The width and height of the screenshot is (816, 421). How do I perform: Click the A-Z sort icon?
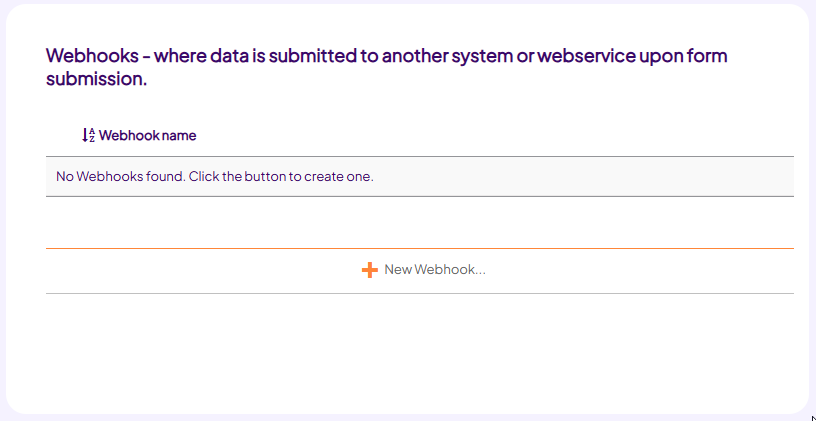pyautogui.click(x=88, y=135)
